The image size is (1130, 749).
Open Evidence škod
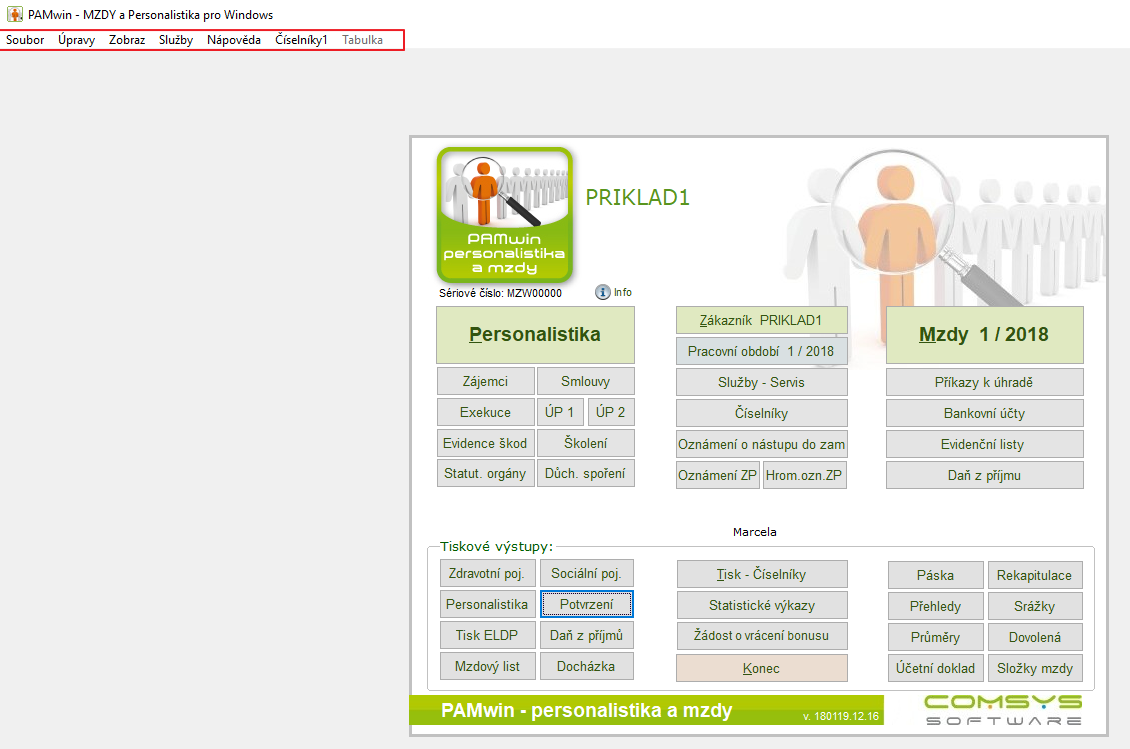(486, 443)
